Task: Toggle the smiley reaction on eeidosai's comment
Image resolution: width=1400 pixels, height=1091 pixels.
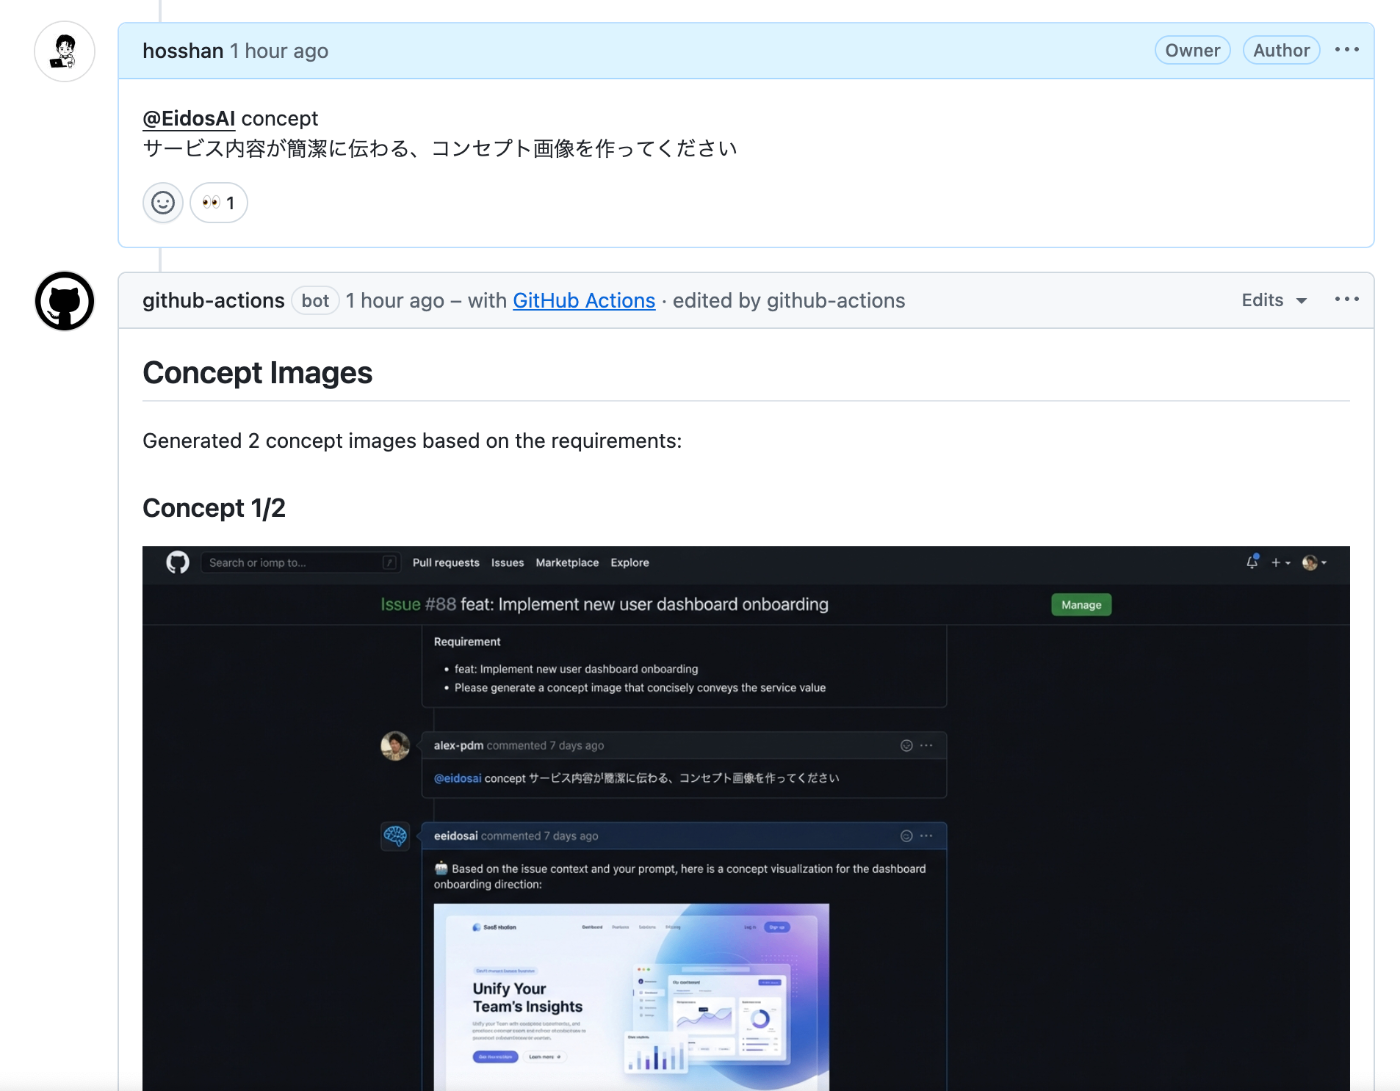Action: pos(903,835)
